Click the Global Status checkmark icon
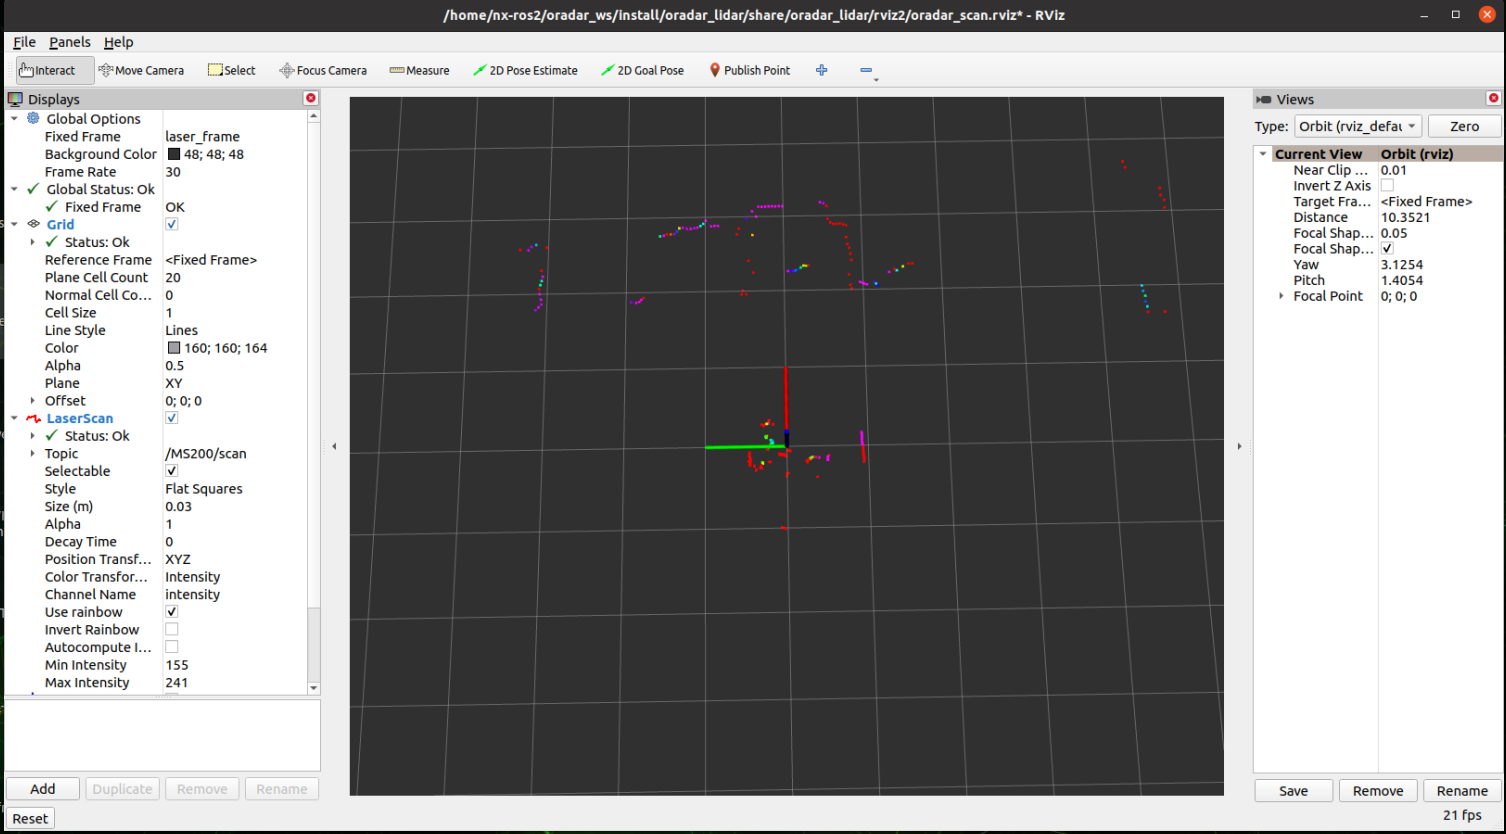 (x=34, y=189)
